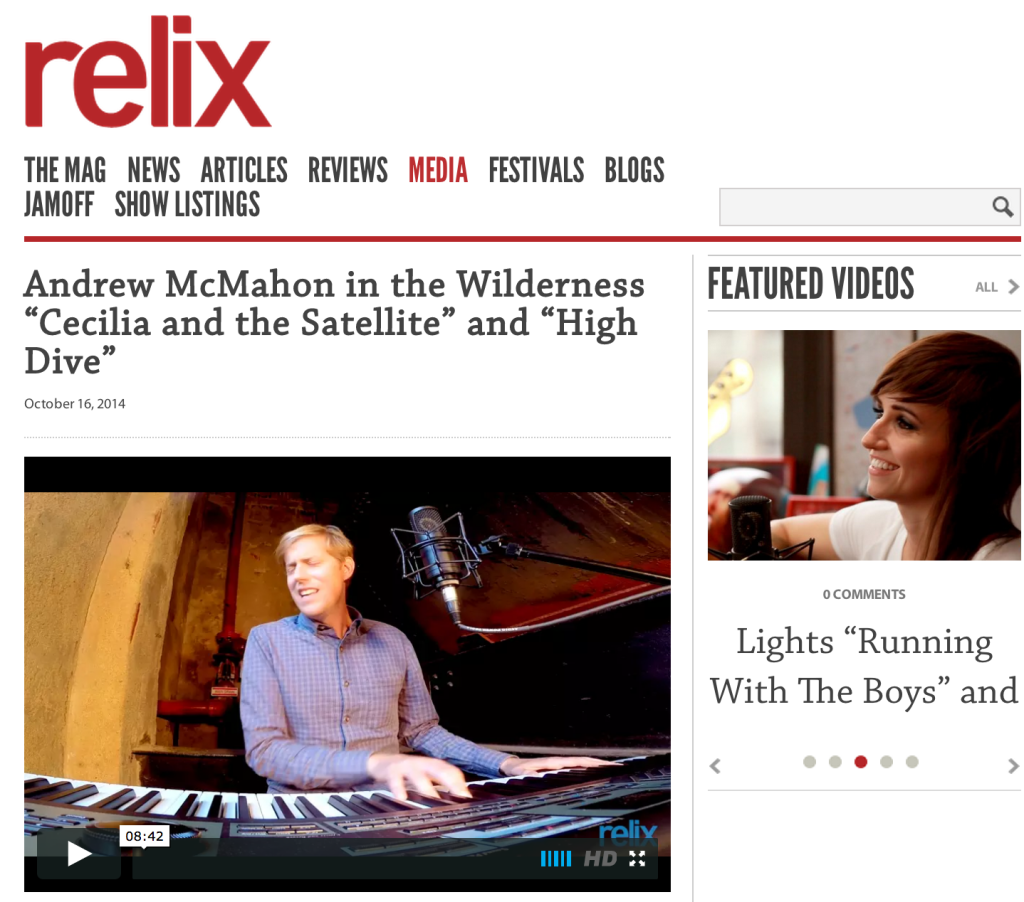Open the FESTIVALS navigation item
The image size is (1024, 902).
[536, 170]
